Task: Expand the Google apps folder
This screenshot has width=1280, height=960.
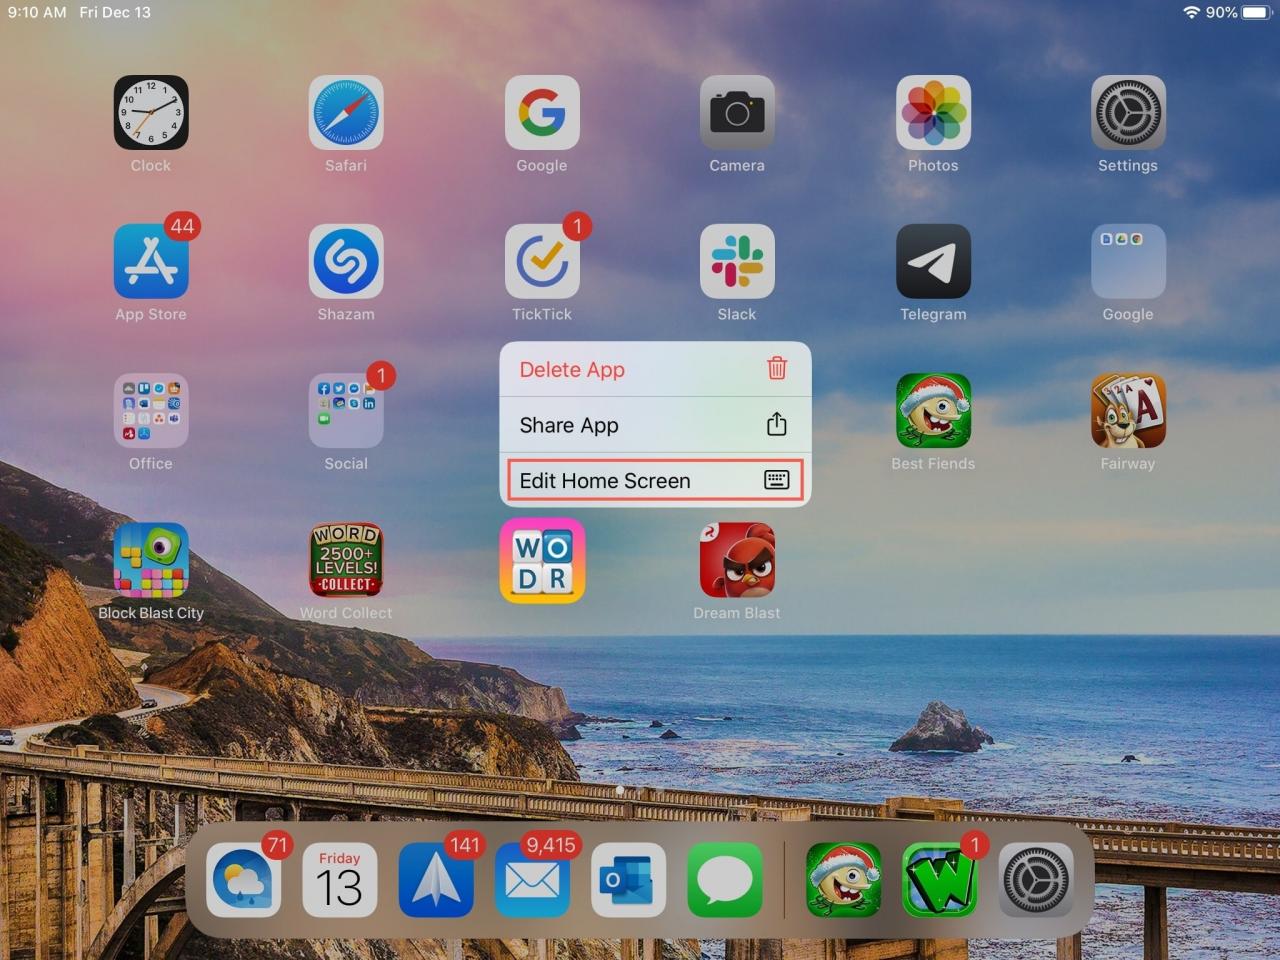Action: [x=1127, y=262]
